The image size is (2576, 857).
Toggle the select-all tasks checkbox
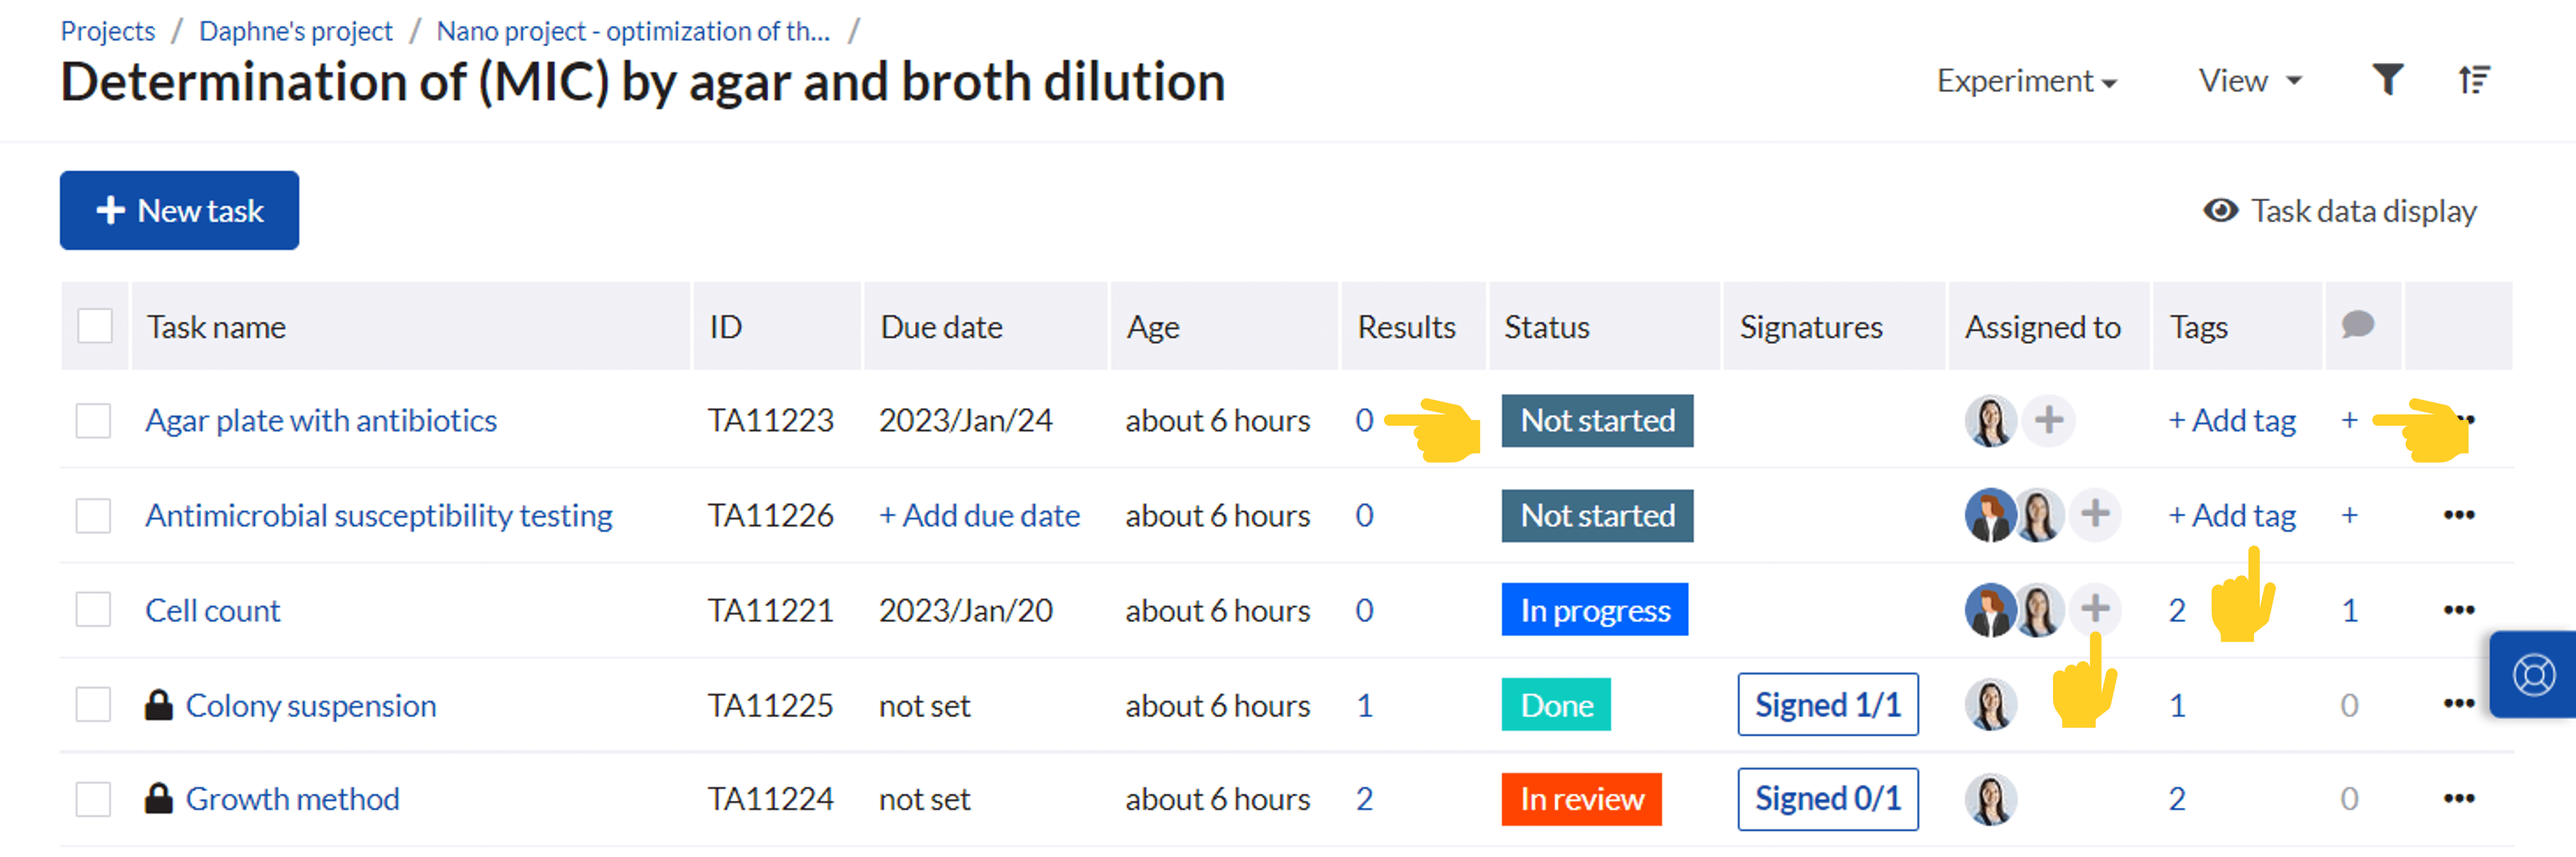click(x=95, y=326)
